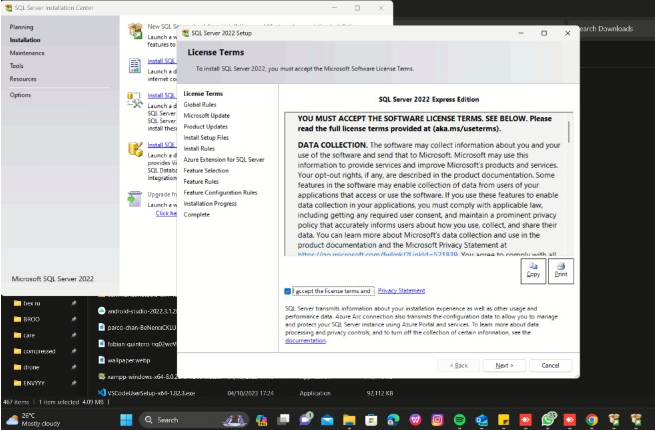Open Instagram from the taskbar
655x430 pixels.
pos(437,420)
